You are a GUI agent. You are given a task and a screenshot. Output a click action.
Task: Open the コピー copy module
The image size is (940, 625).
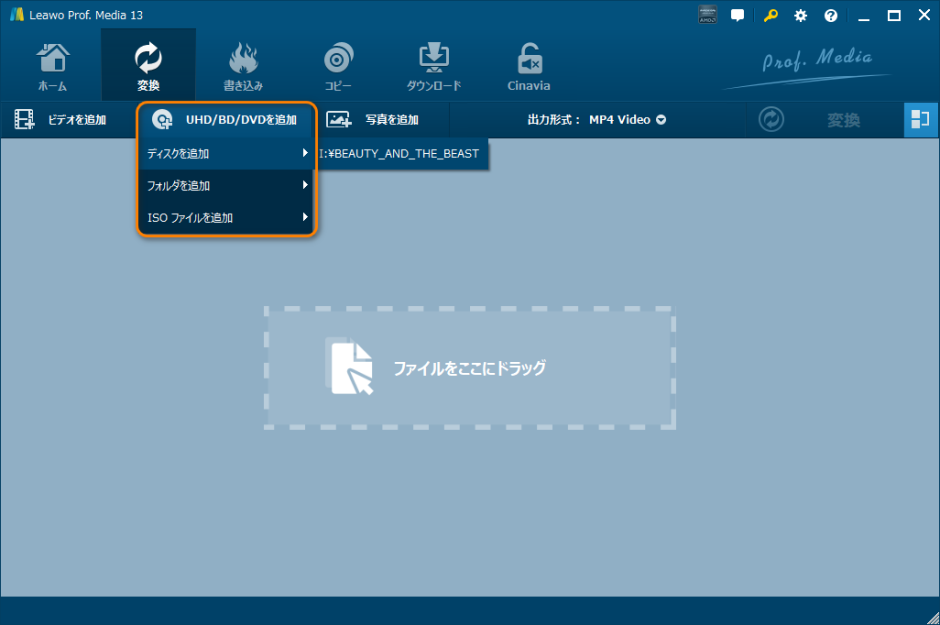[337, 66]
